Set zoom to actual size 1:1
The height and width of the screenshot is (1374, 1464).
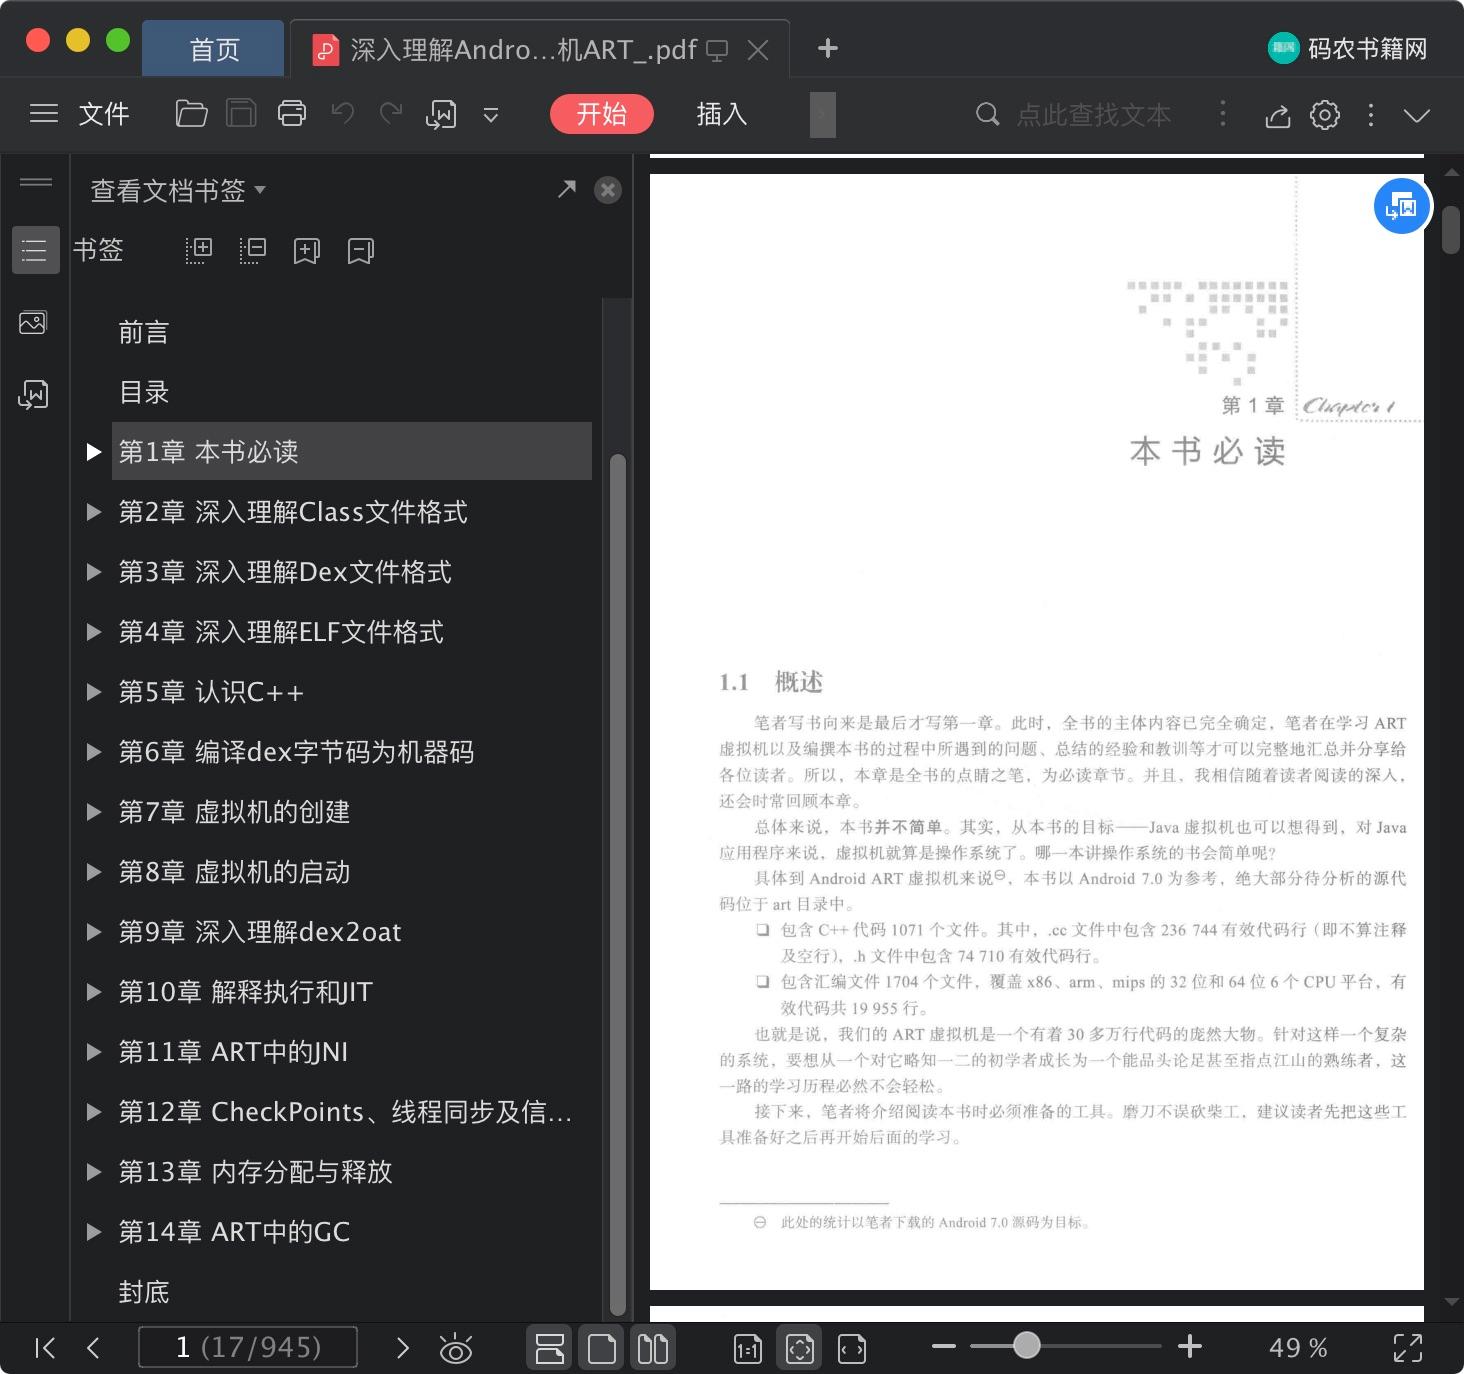748,1349
